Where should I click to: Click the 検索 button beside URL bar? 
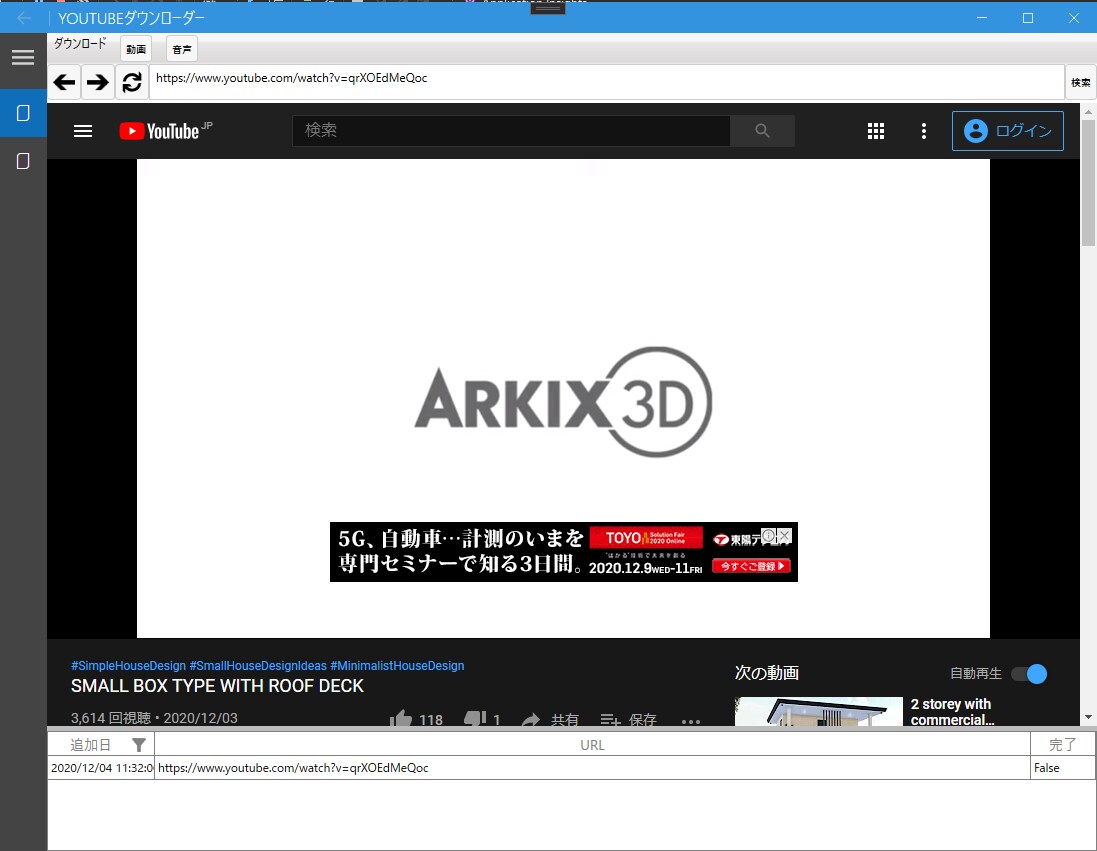[1080, 83]
